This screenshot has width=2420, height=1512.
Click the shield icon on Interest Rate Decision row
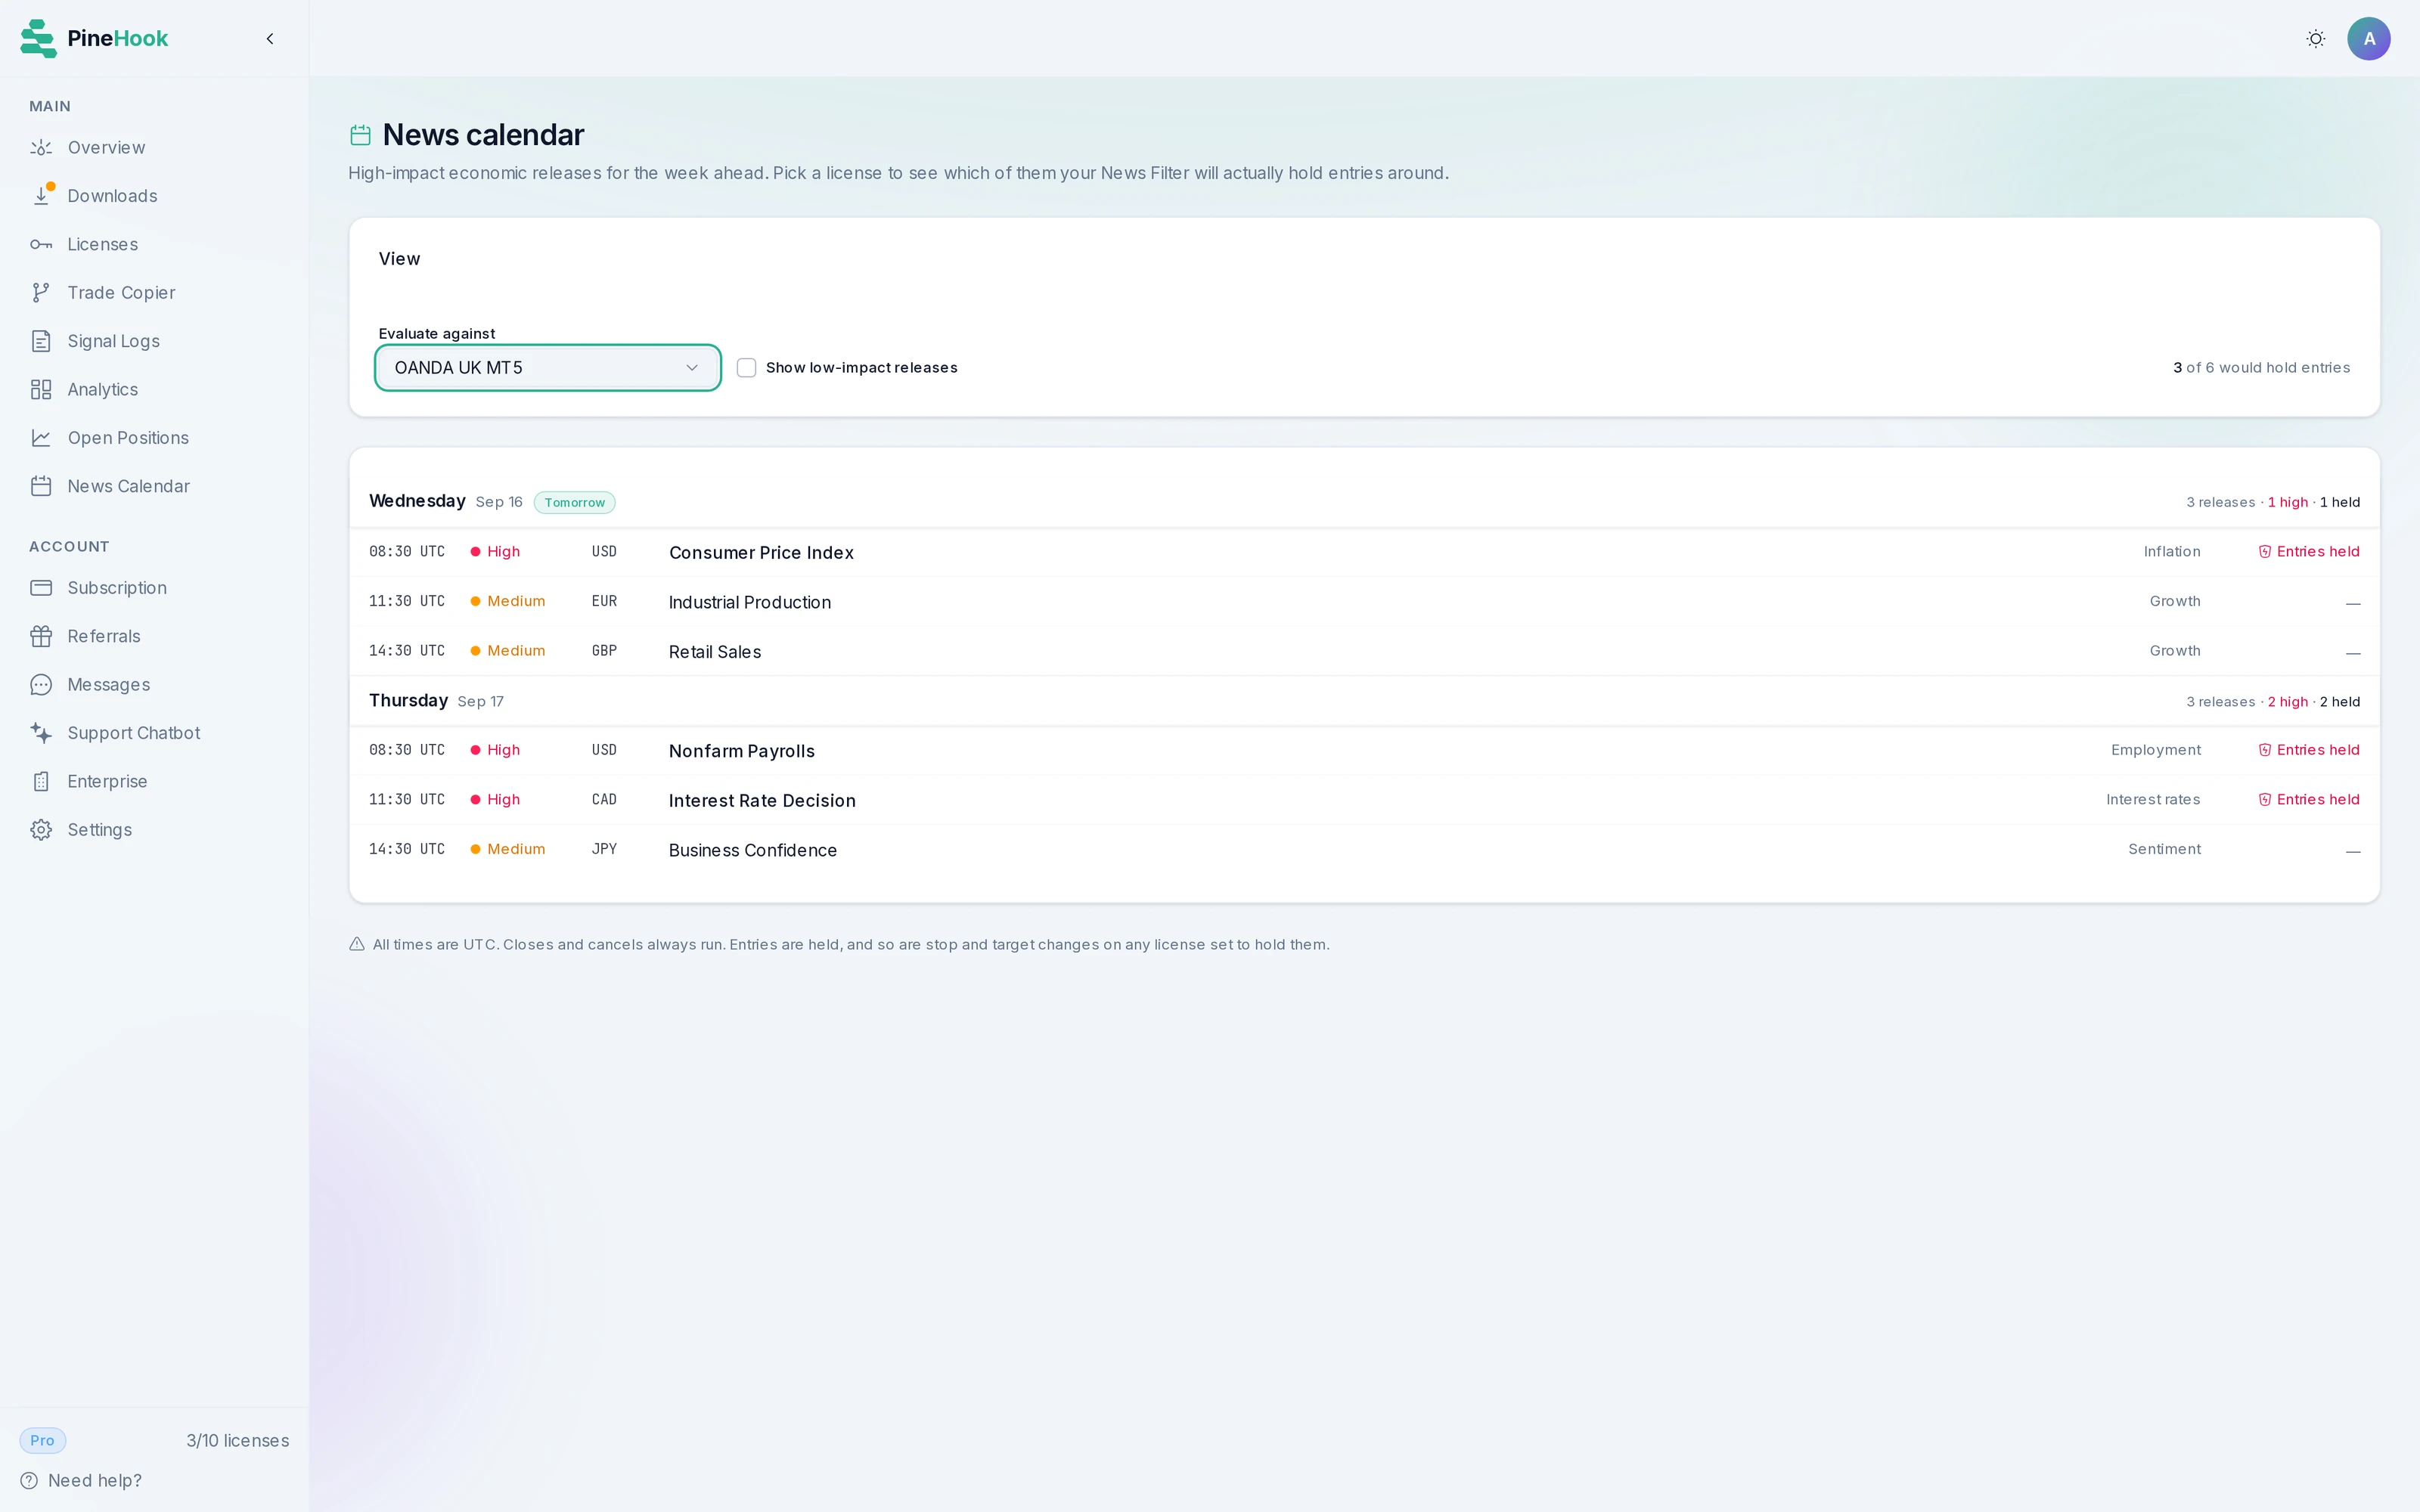coord(2265,800)
